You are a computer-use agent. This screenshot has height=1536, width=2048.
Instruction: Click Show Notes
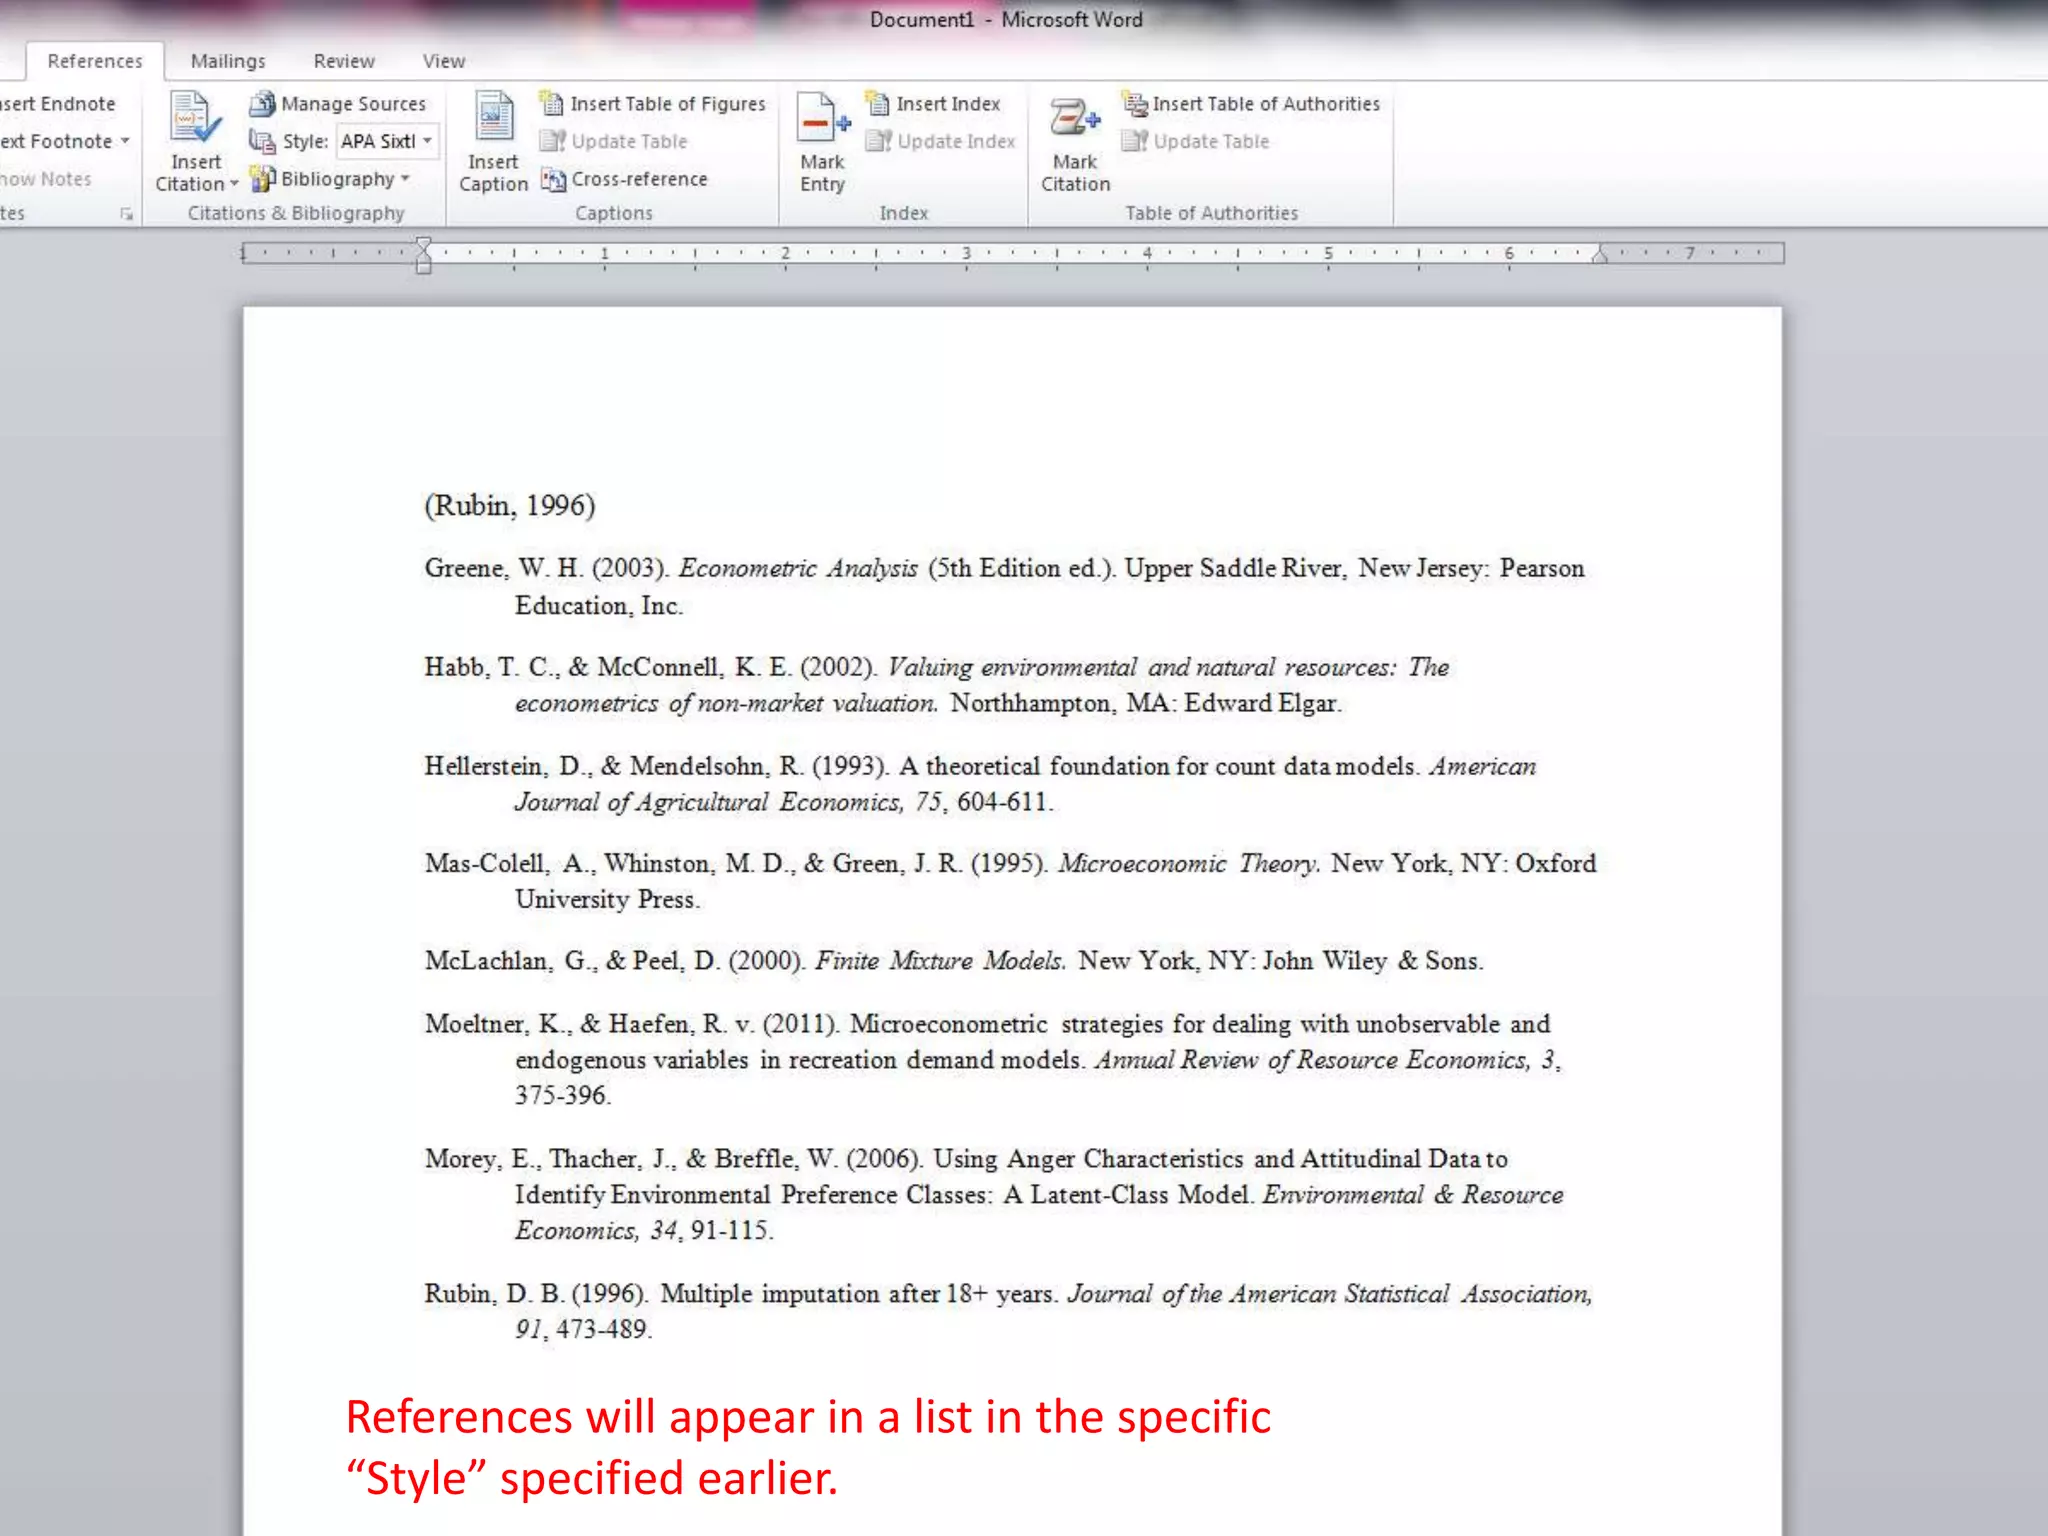tap(46, 179)
